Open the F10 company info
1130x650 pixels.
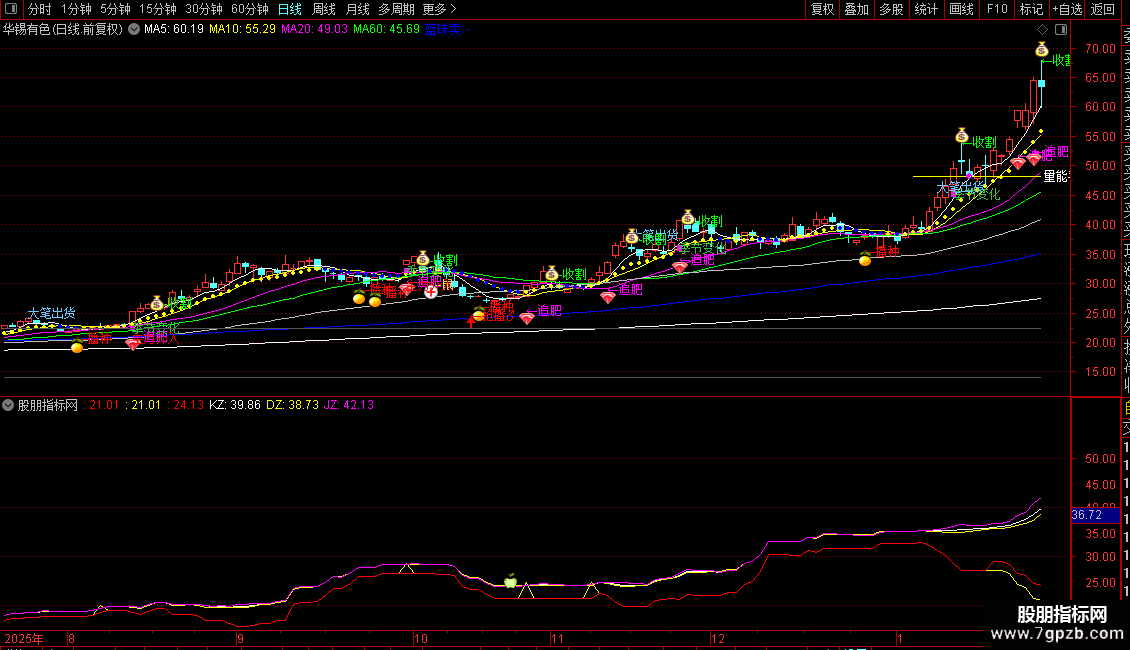997,10
